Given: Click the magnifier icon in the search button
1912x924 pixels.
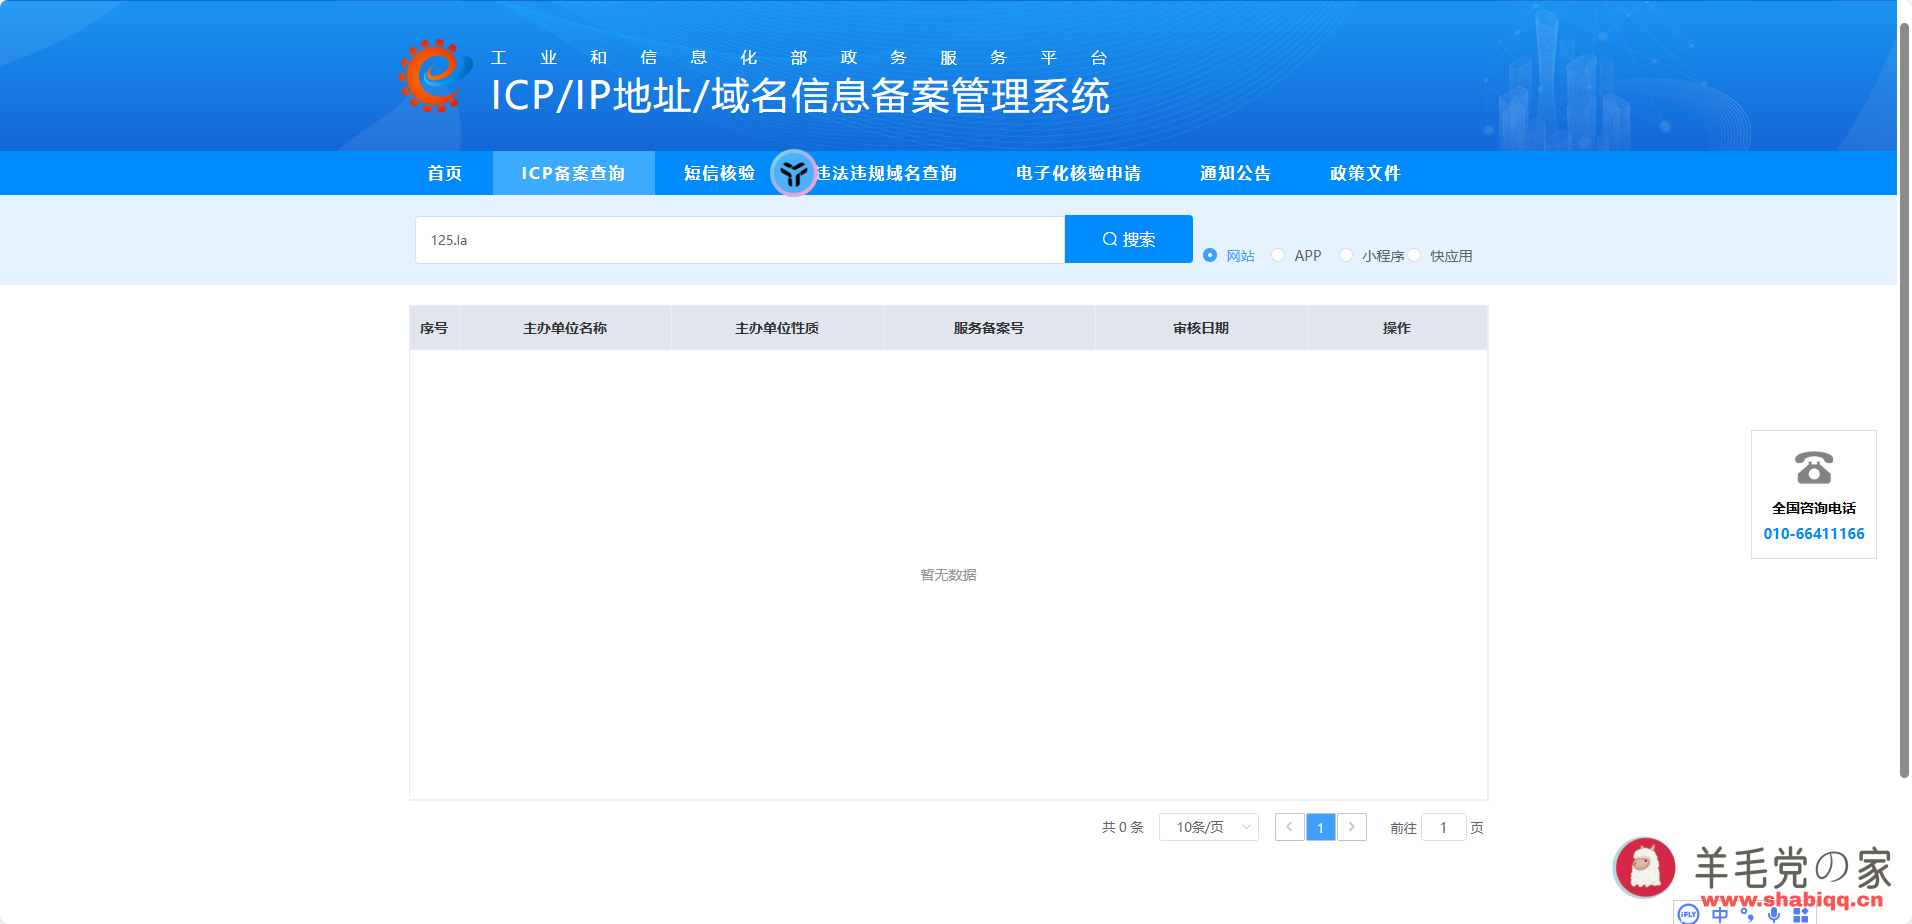Looking at the screenshot, I should click(1108, 238).
